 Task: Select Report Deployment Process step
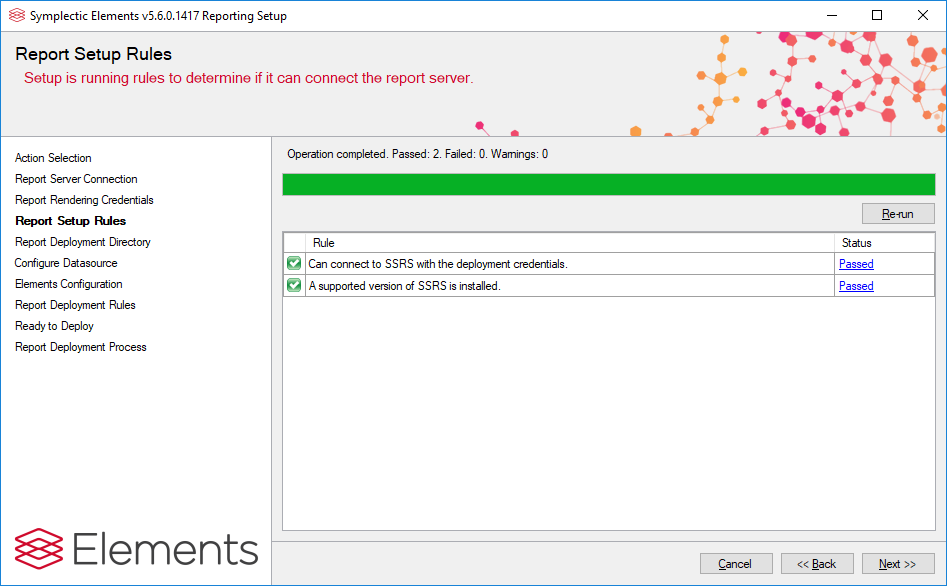pos(80,347)
